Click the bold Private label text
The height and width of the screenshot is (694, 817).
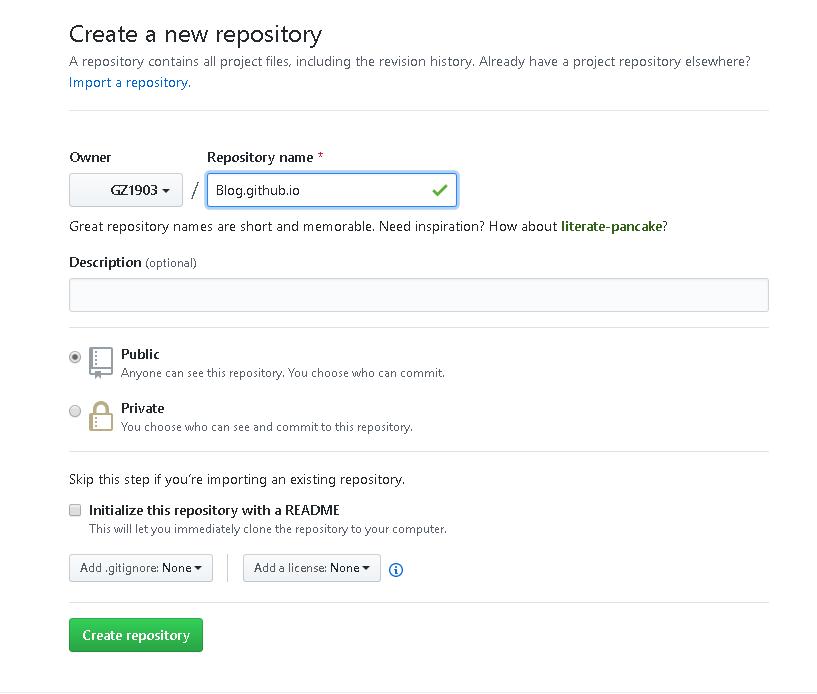tap(142, 408)
